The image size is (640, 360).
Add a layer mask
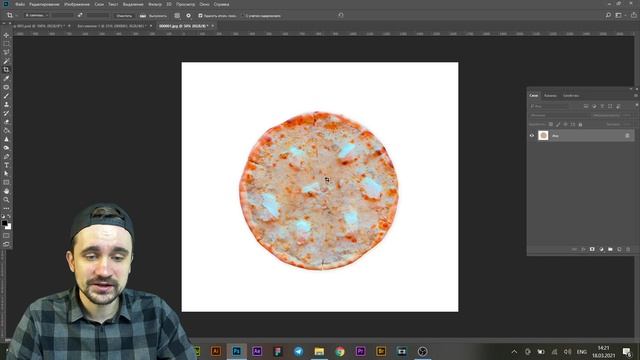pyautogui.click(x=592, y=249)
